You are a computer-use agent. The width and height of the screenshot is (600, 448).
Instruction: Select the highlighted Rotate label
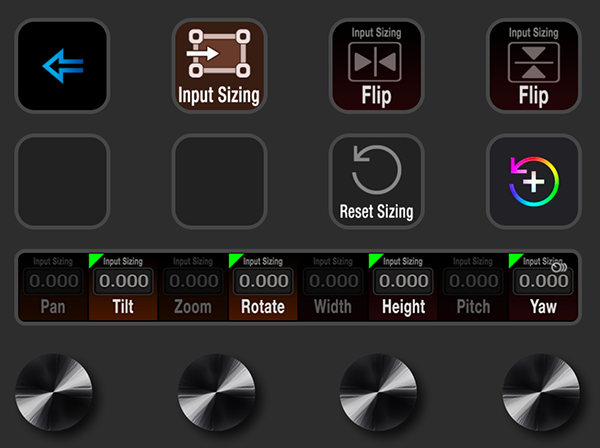click(x=263, y=307)
